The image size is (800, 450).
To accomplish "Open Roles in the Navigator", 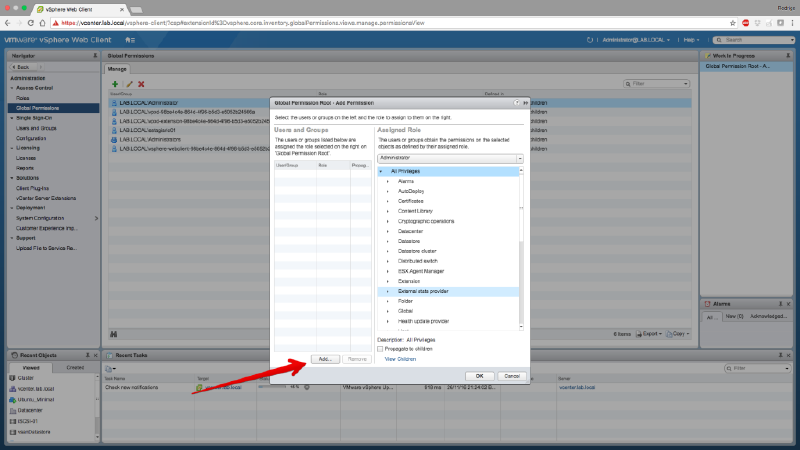I will tap(22, 98).
